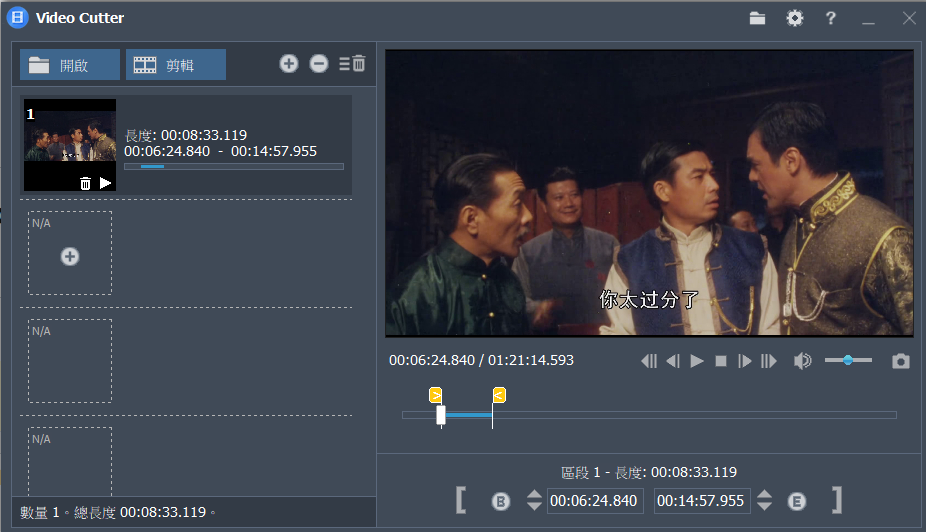The width and height of the screenshot is (926, 532).
Task: Set segment start with left bracket icon
Action: point(461,500)
